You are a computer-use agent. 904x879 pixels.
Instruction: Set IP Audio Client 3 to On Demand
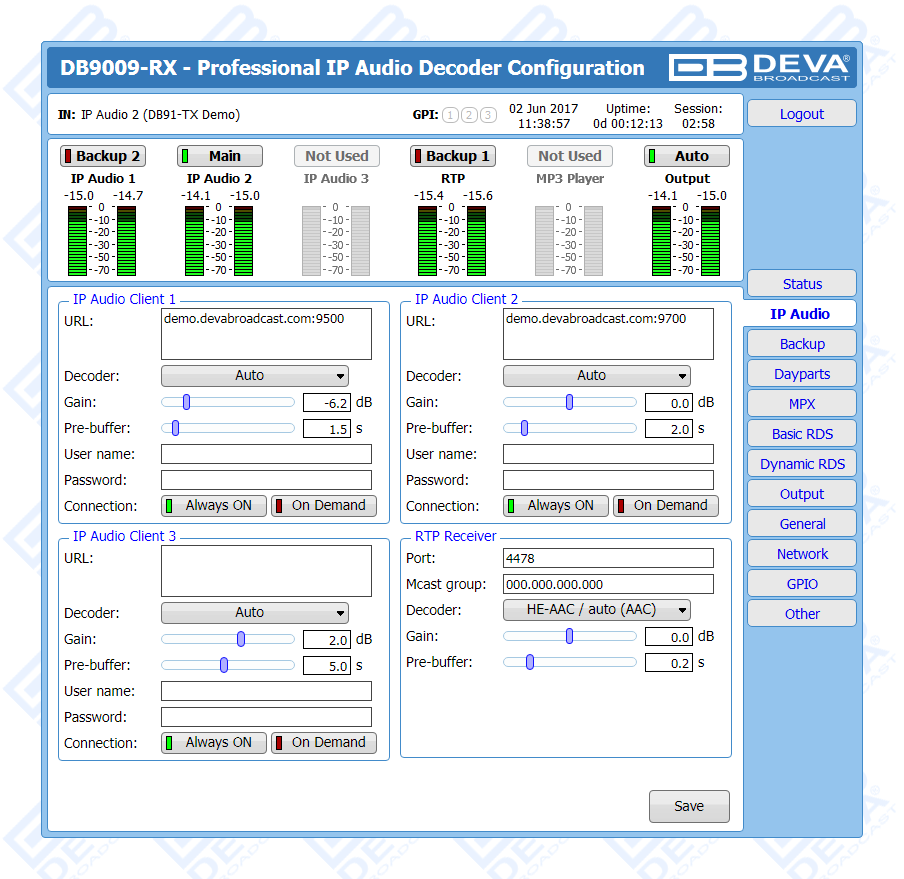324,743
